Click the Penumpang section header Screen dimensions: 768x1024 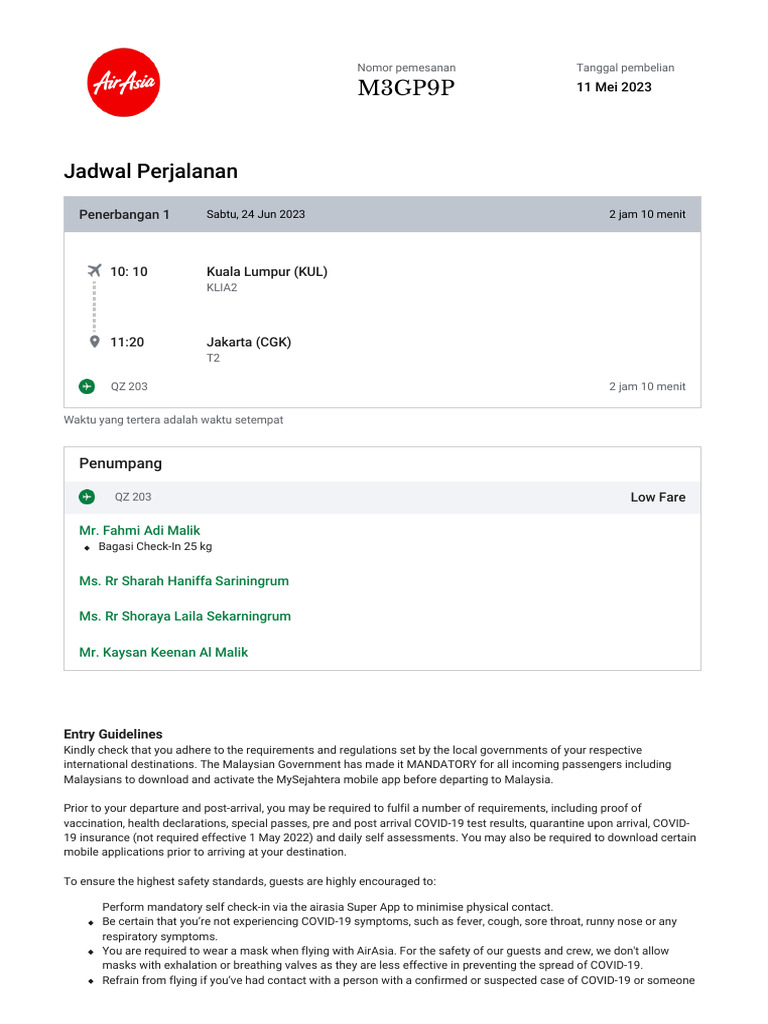click(x=120, y=464)
